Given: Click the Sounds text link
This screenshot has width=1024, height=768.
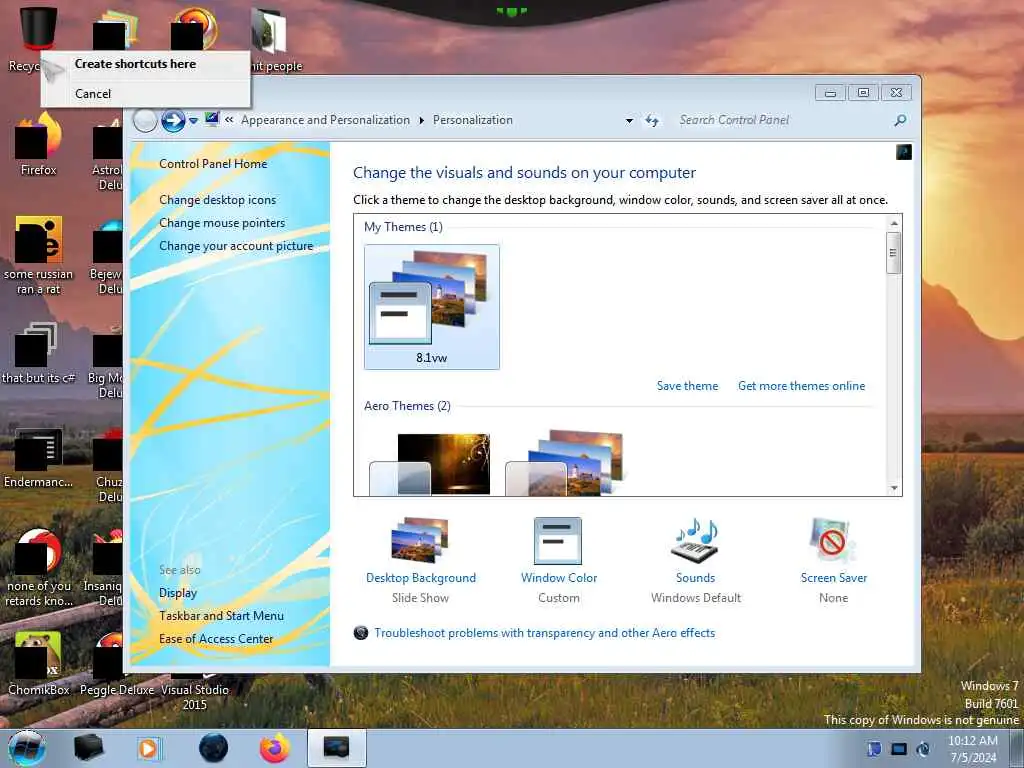Looking at the screenshot, I should click(x=696, y=578).
